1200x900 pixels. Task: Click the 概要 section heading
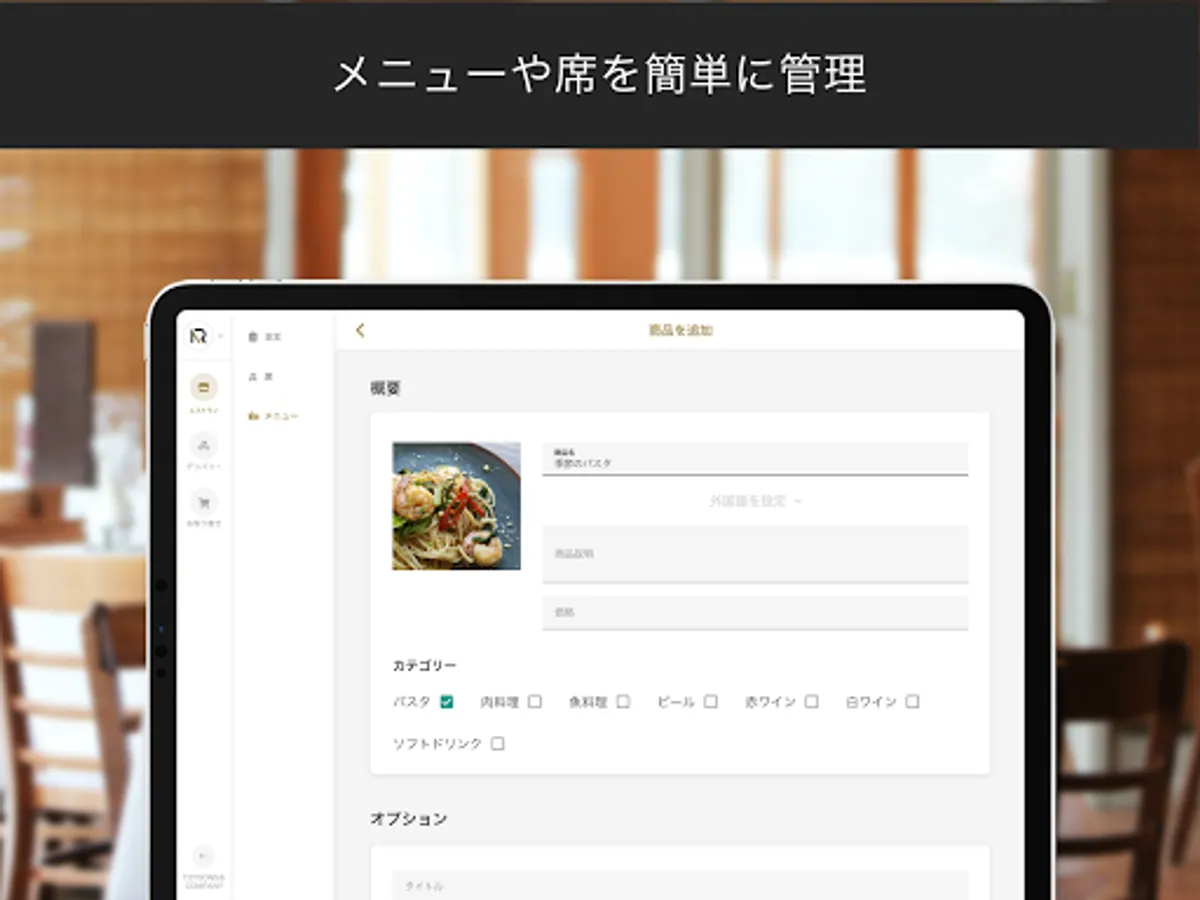click(x=385, y=389)
